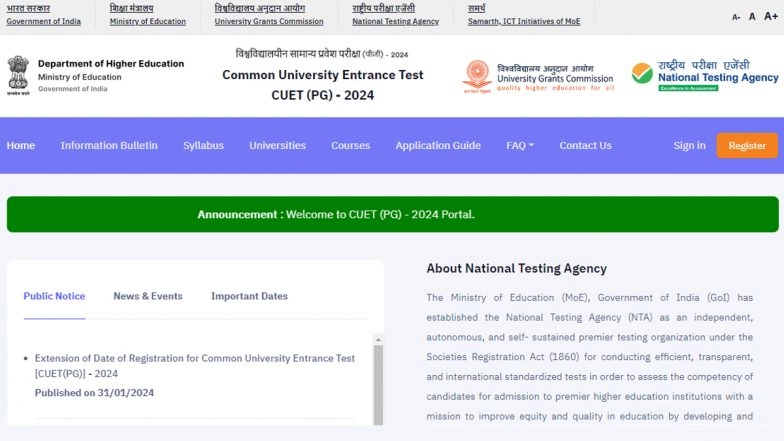This screenshot has height=441, width=784.
Task: Click the Hindi label भारत सरकार
Action: (x=28, y=8)
